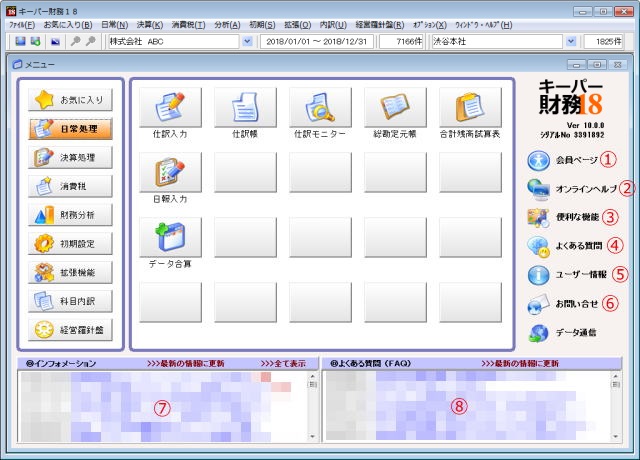Image resolution: width=640 pixels, height=460 pixels.
Task: Select 決算処理 in side menu
Action: pos(70,158)
